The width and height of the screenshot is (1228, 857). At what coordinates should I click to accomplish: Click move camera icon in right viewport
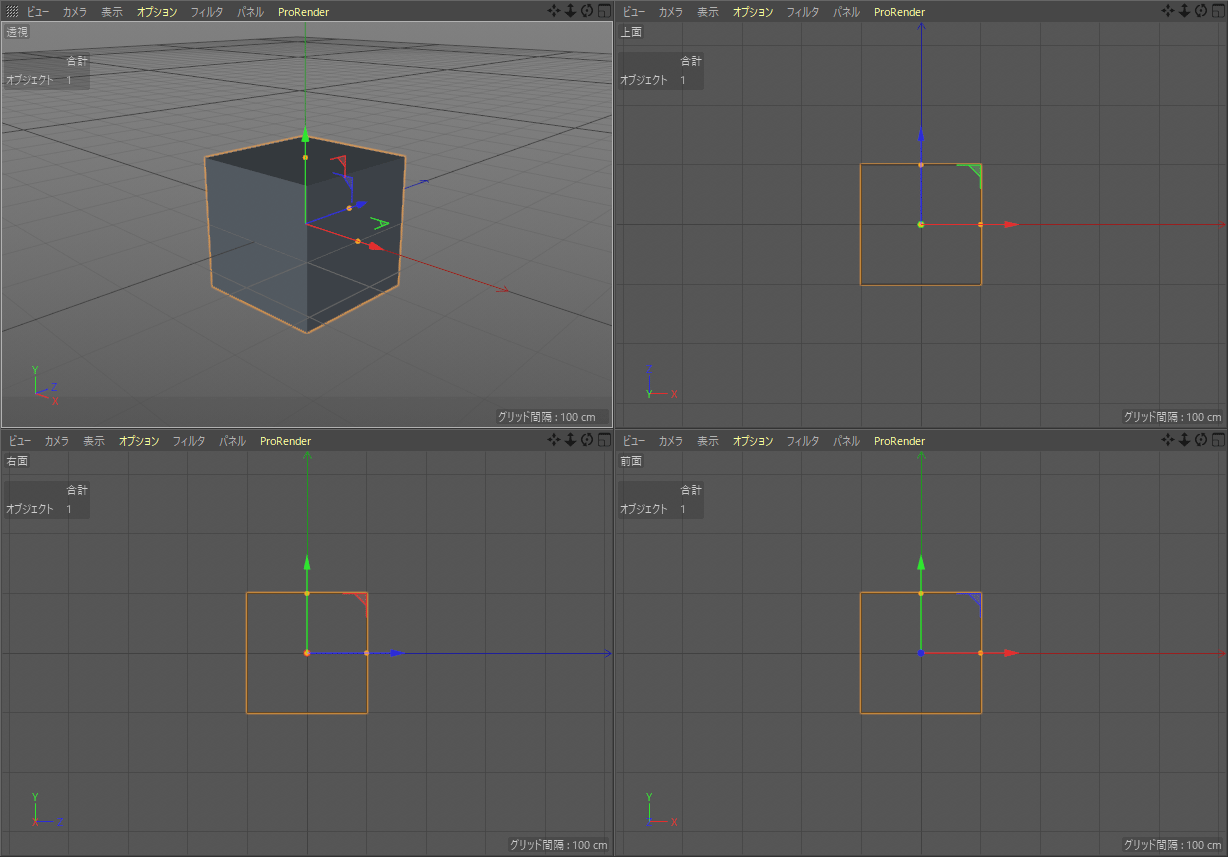tap(554, 440)
